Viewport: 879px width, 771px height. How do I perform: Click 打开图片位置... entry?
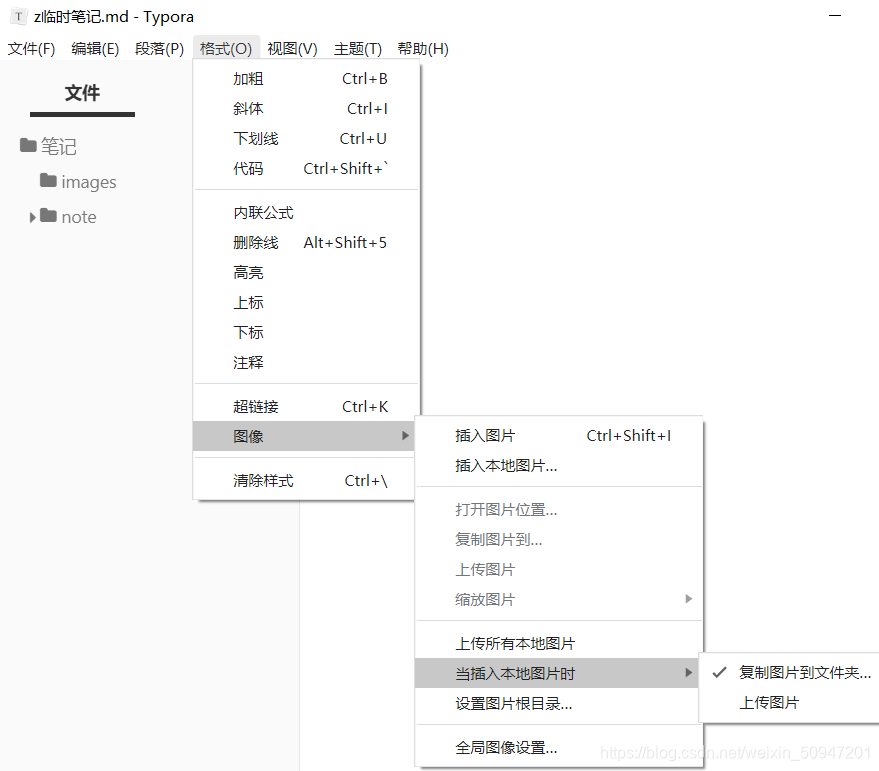(x=559, y=510)
